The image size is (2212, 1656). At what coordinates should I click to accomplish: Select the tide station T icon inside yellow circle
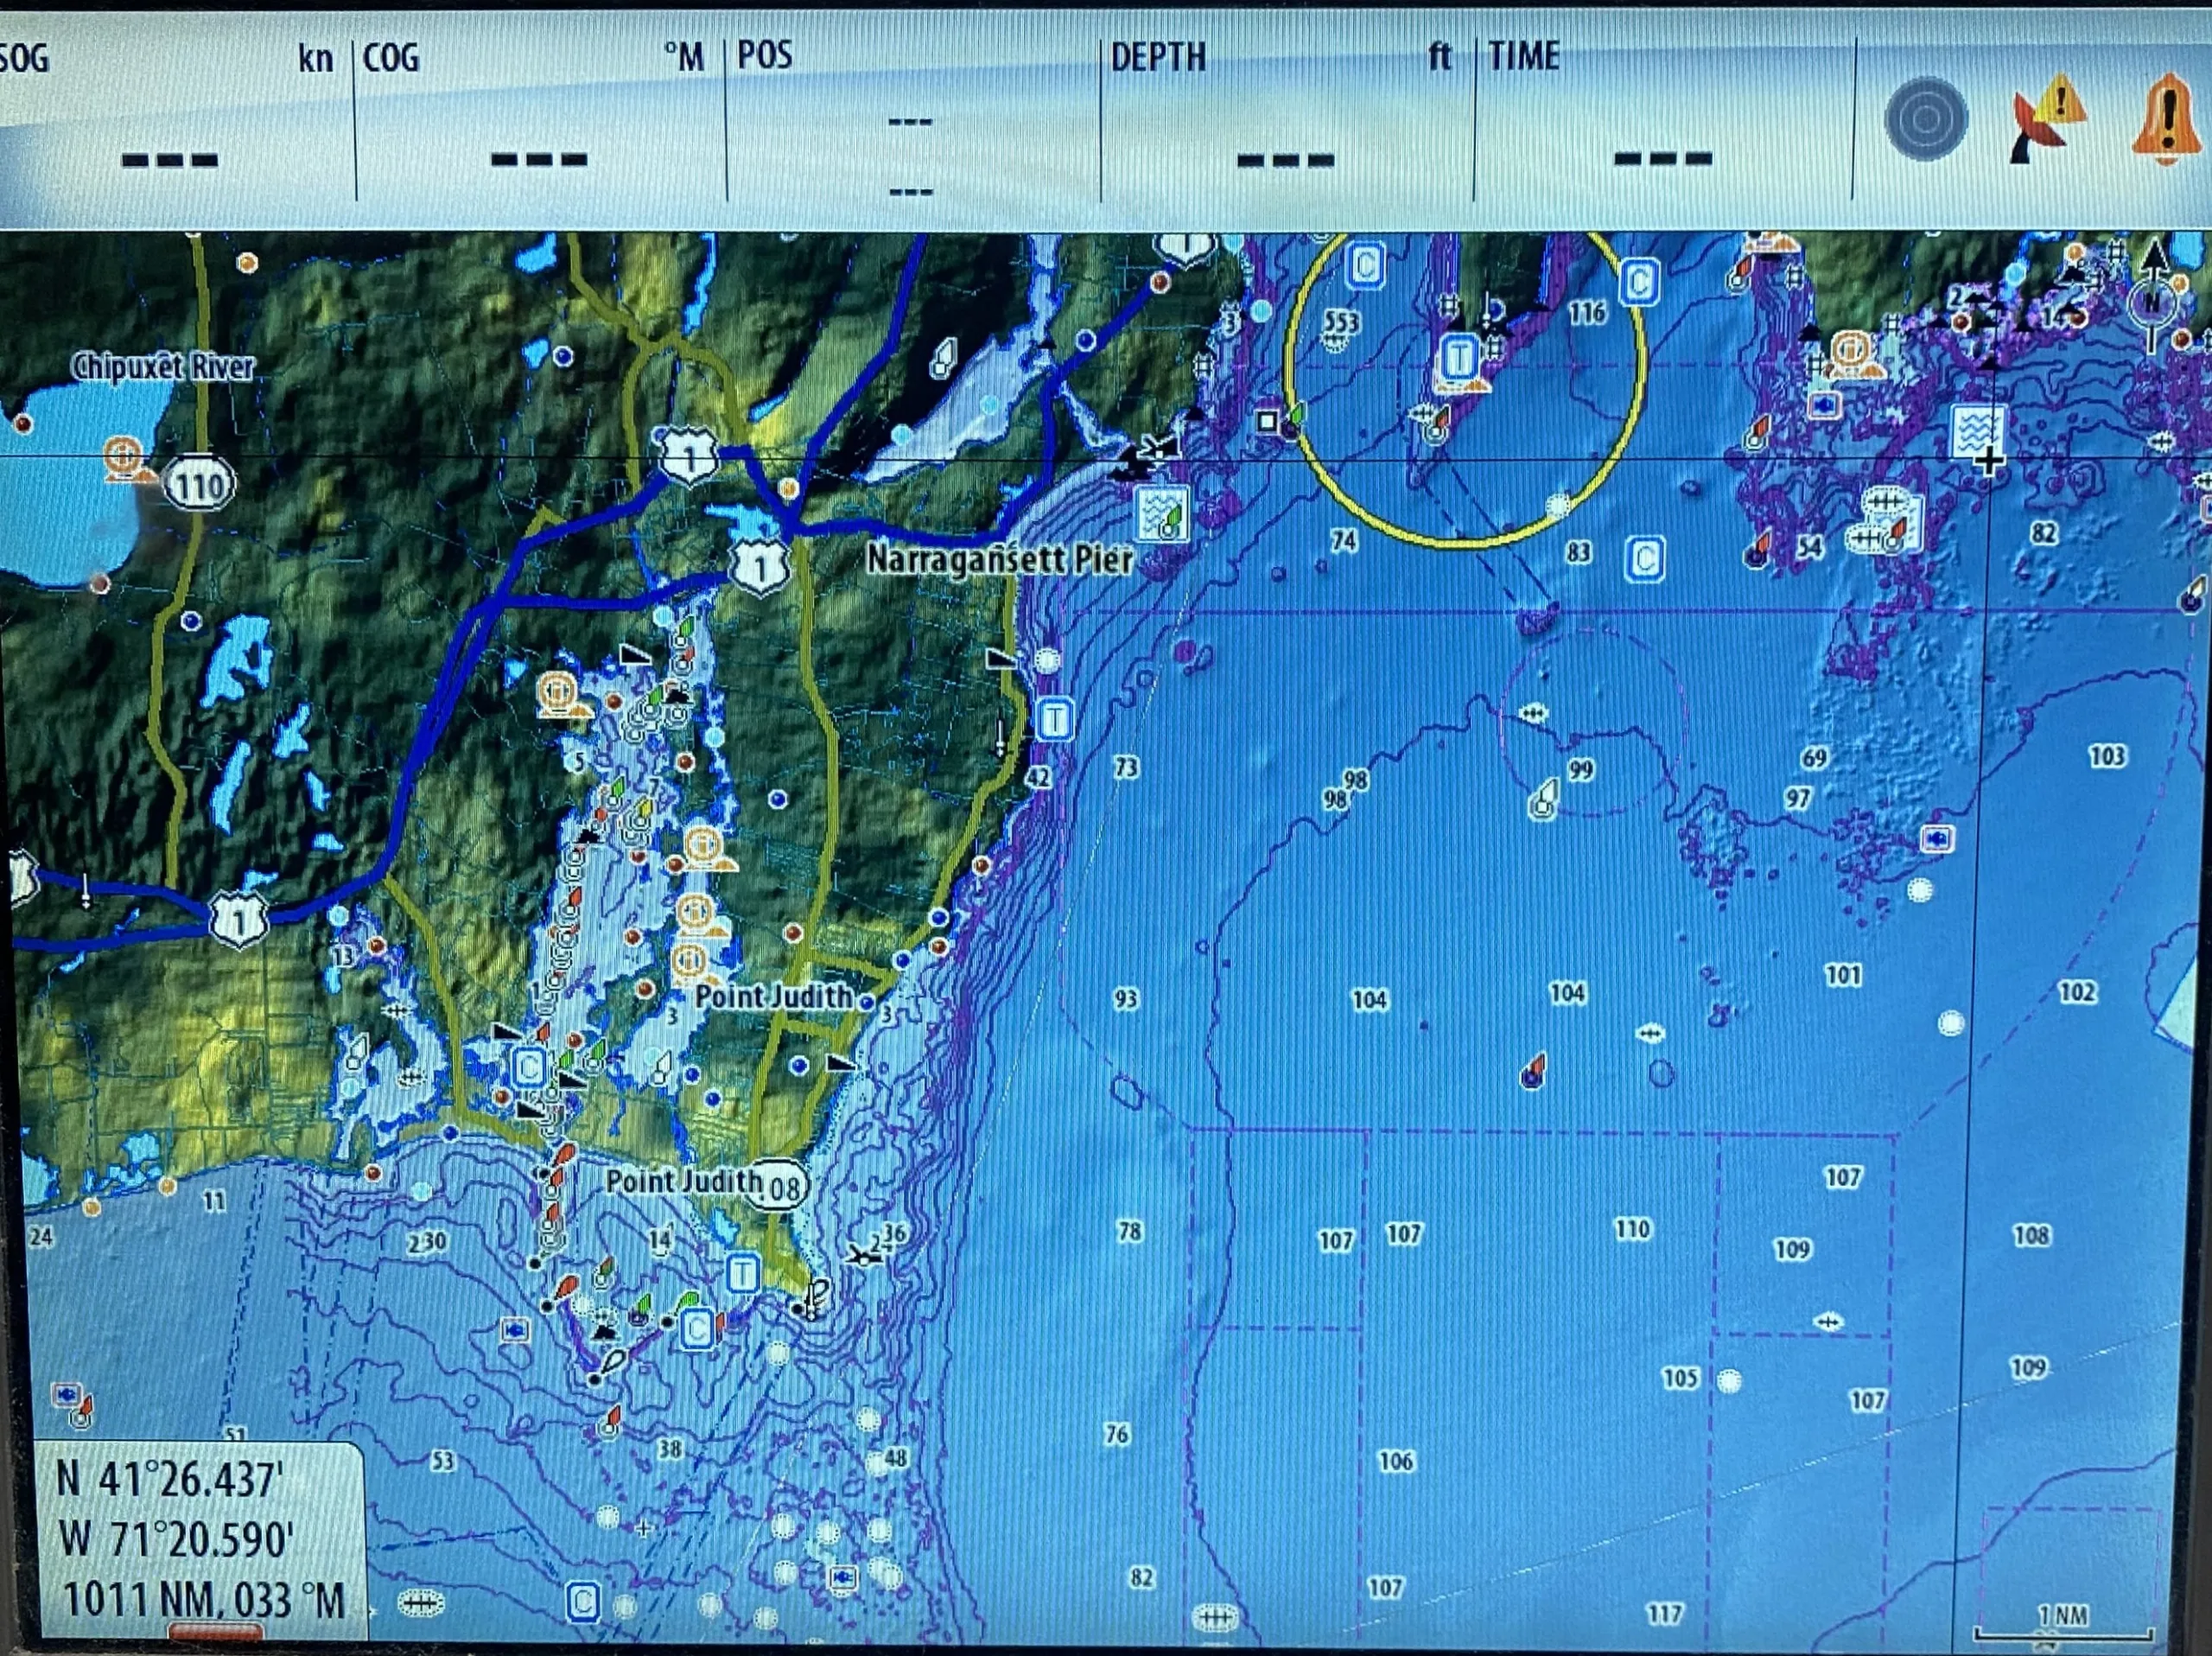pyautogui.click(x=1461, y=357)
